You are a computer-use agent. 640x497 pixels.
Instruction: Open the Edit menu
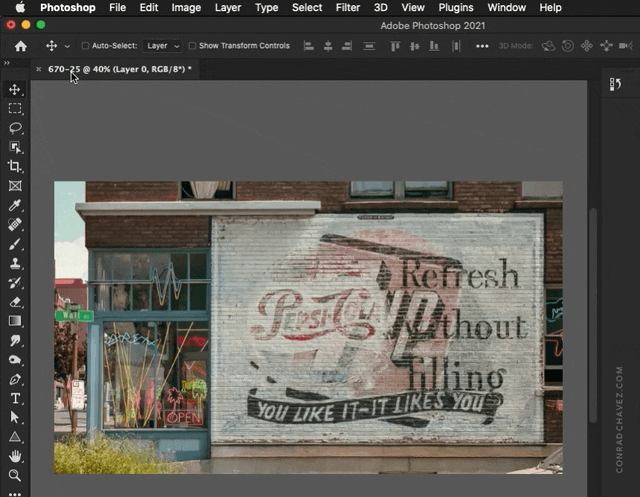(x=149, y=7)
